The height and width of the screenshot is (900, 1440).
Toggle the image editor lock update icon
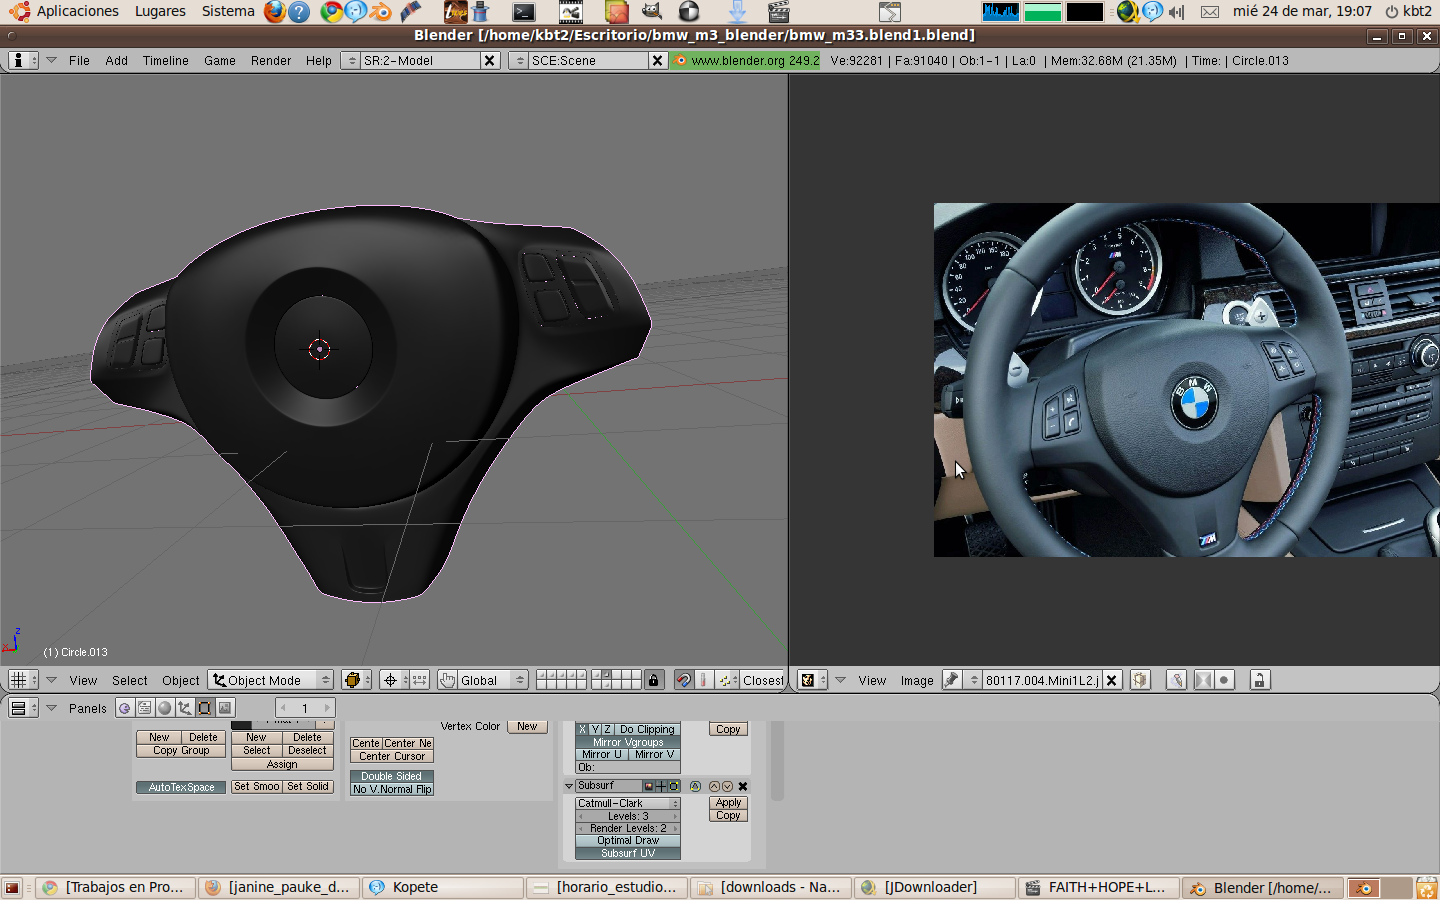click(x=1259, y=680)
